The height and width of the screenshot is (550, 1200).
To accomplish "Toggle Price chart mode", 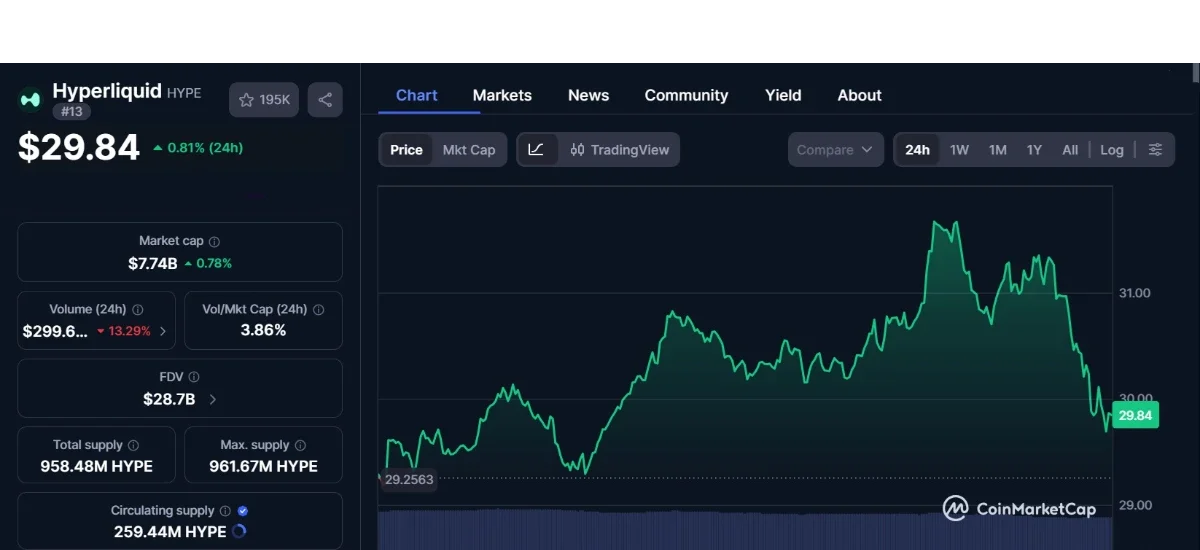I will (x=406, y=150).
